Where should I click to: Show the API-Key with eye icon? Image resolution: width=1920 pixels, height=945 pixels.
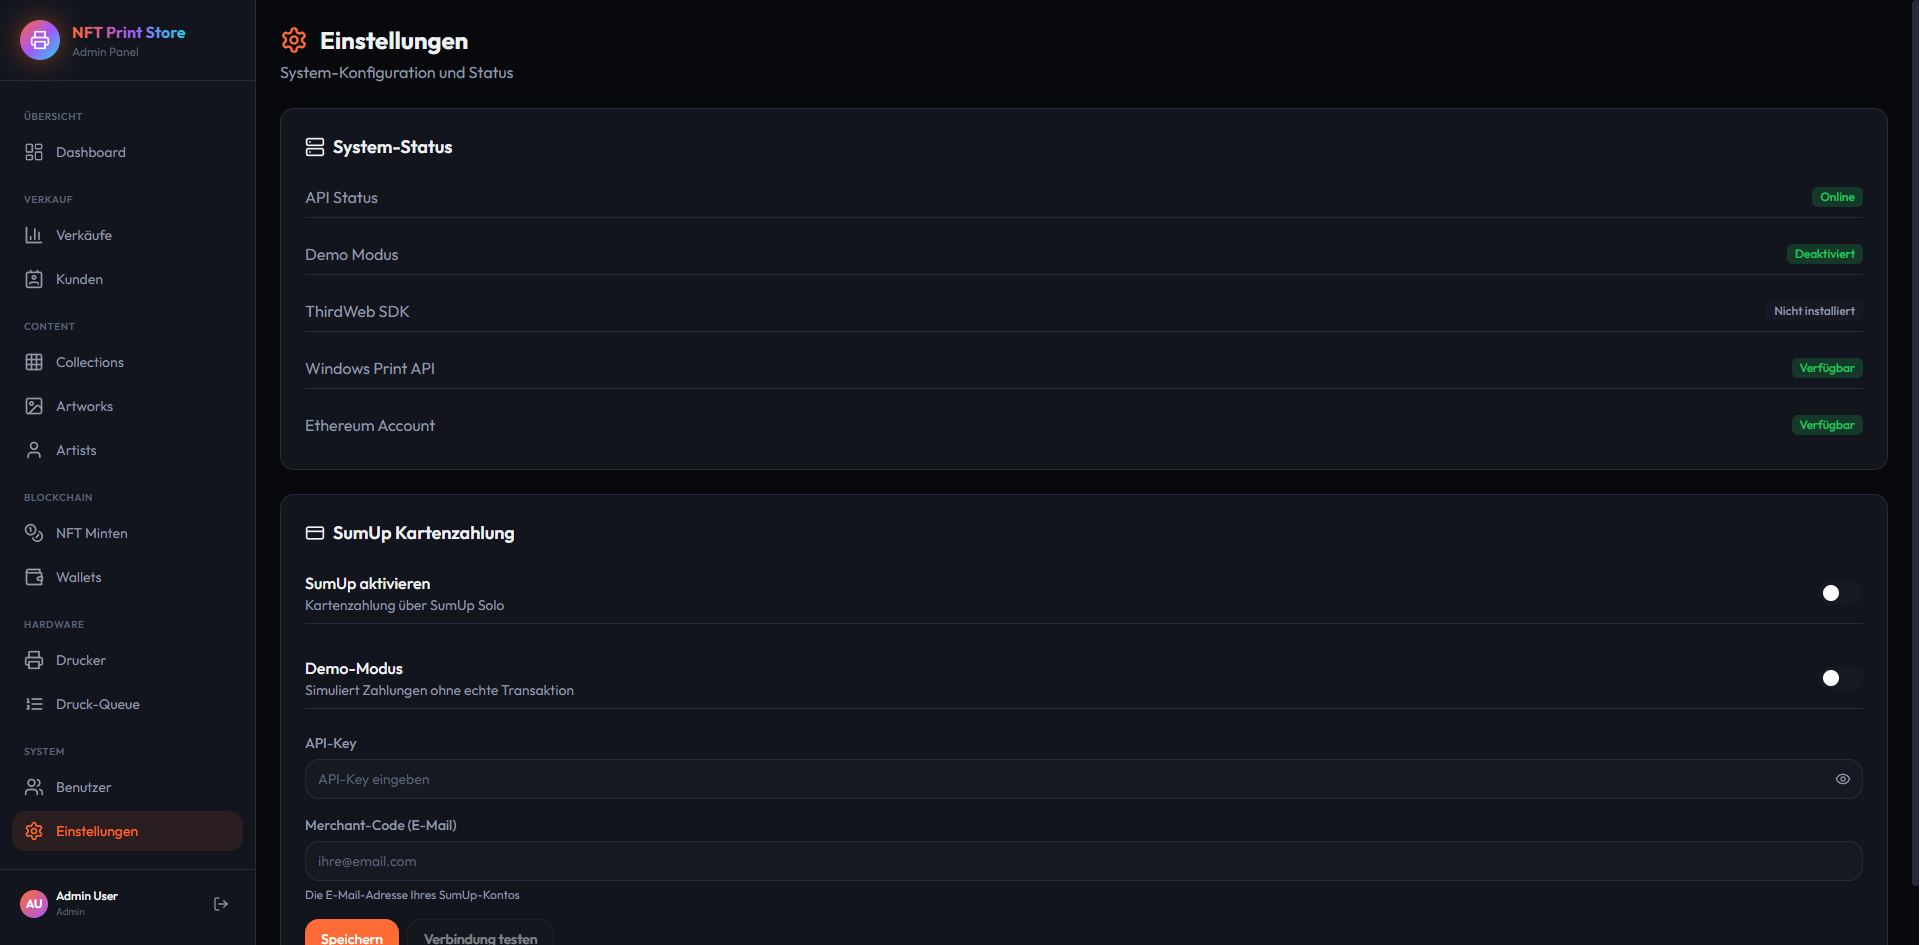(1842, 779)
